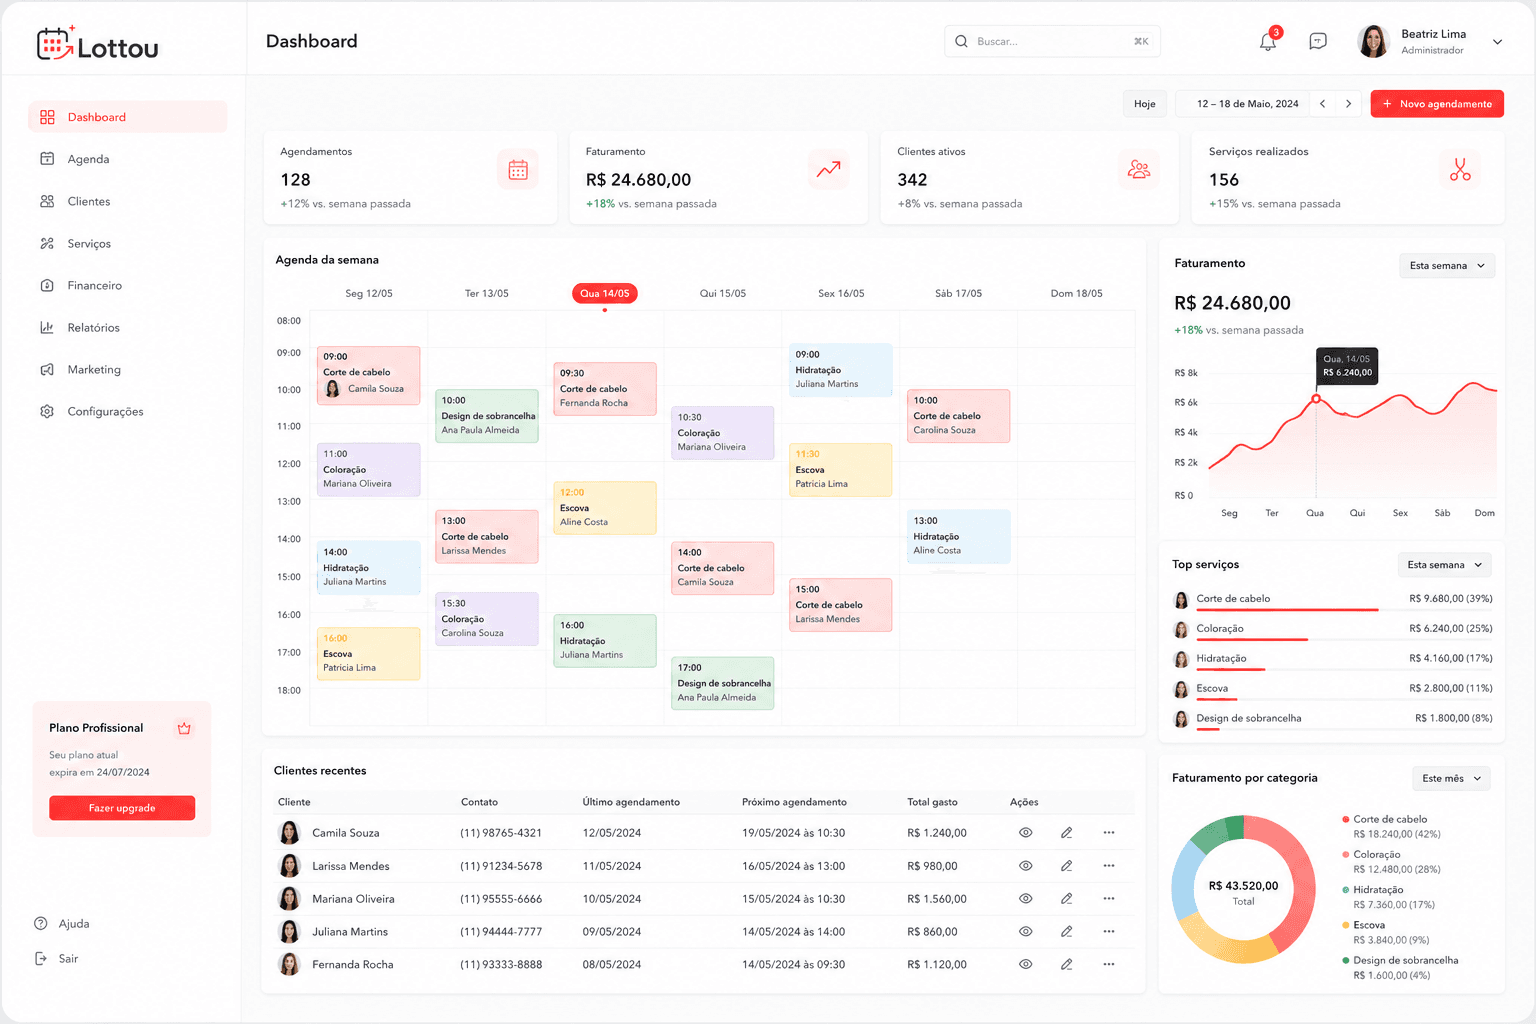Open Qui 17:00 Design de sobrancelha appointment
This screenshot has width=1536, height=1024.
coord(723,683)
